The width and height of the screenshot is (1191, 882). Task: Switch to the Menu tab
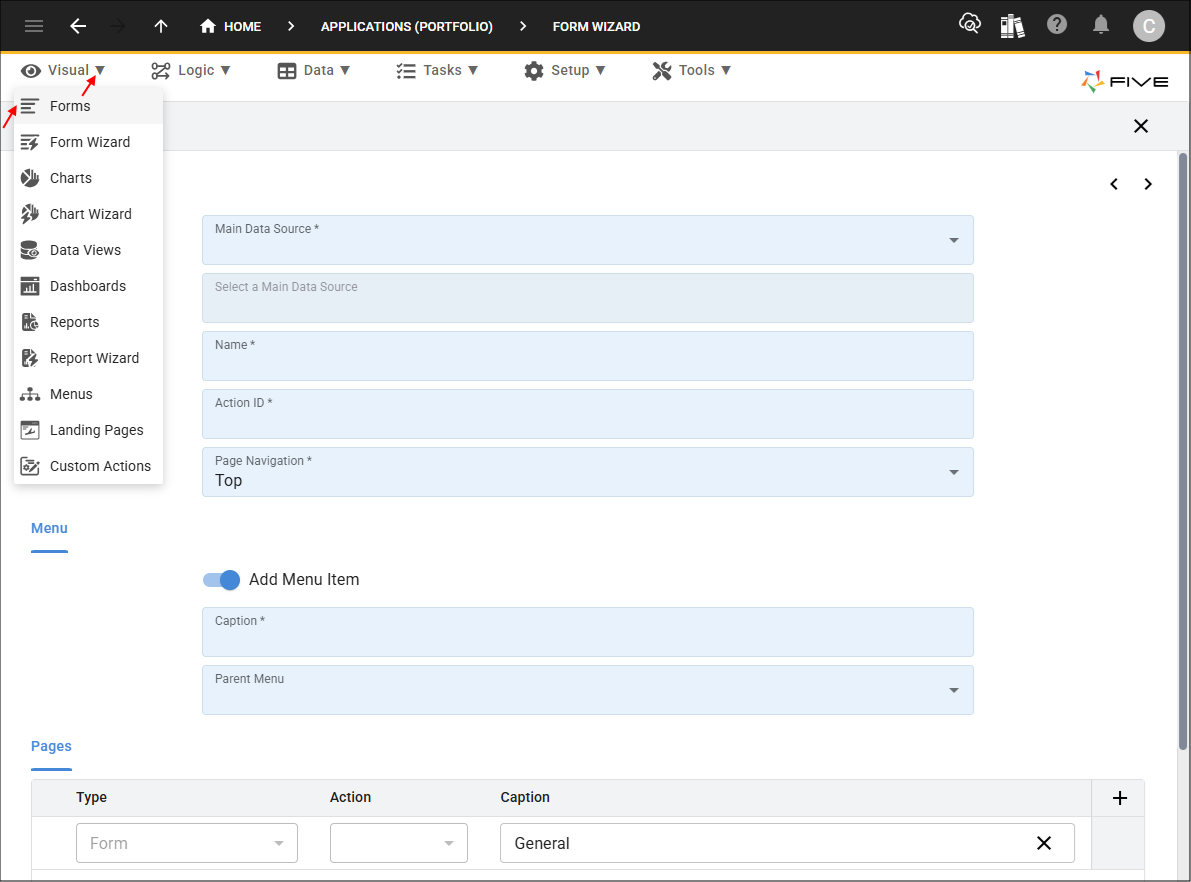[49, 529]
